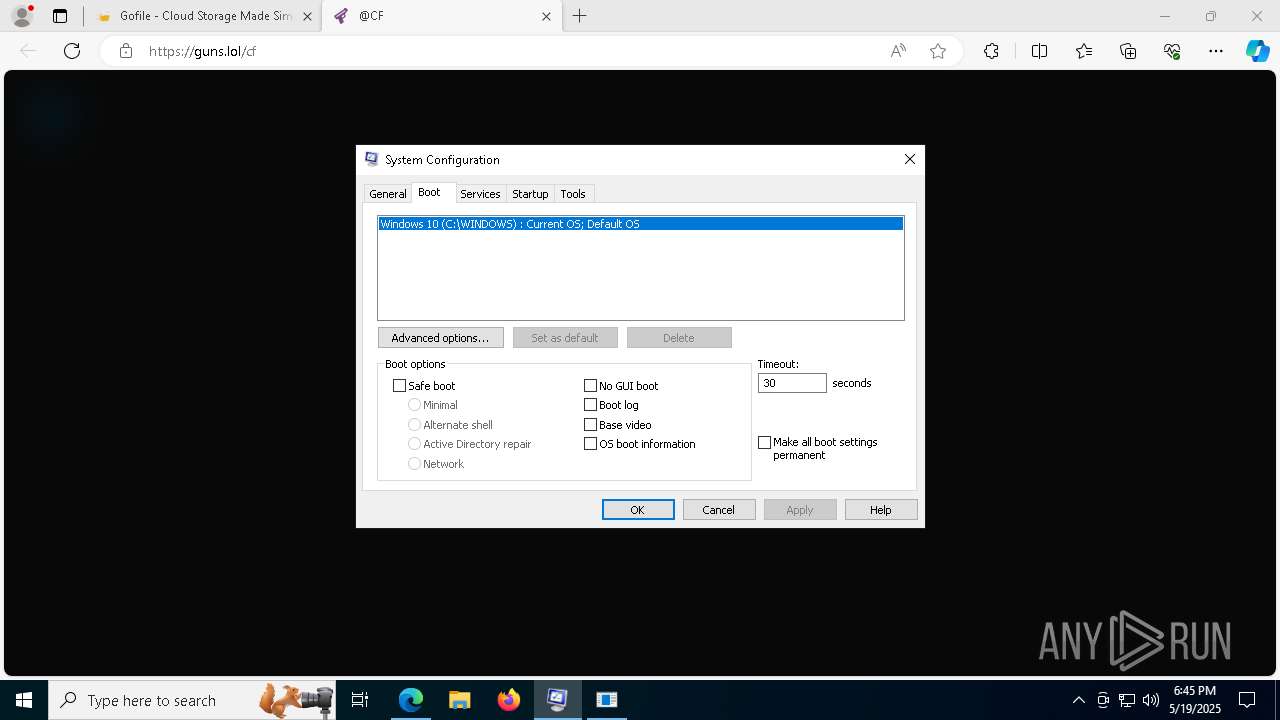Open the Services tab
The height and width of the screenshot is (720, 1280).
point(480,194)
